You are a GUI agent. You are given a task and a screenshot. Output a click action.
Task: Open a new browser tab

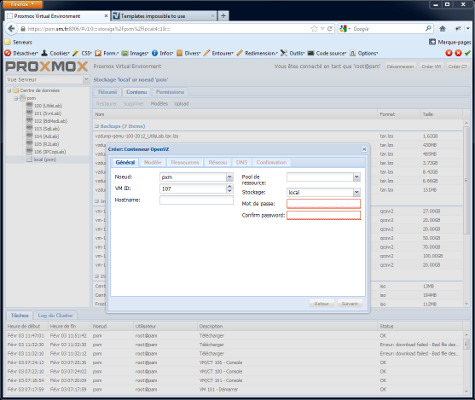click(x=223, y=16)
